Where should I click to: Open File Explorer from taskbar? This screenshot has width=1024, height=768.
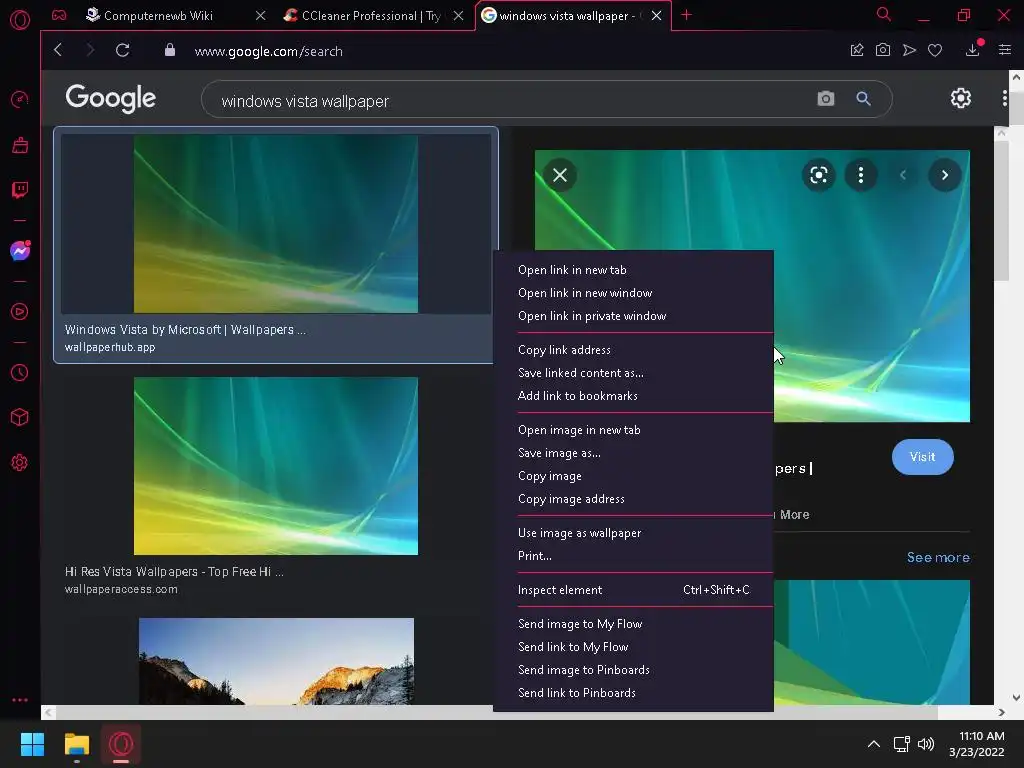click(76, 744)
